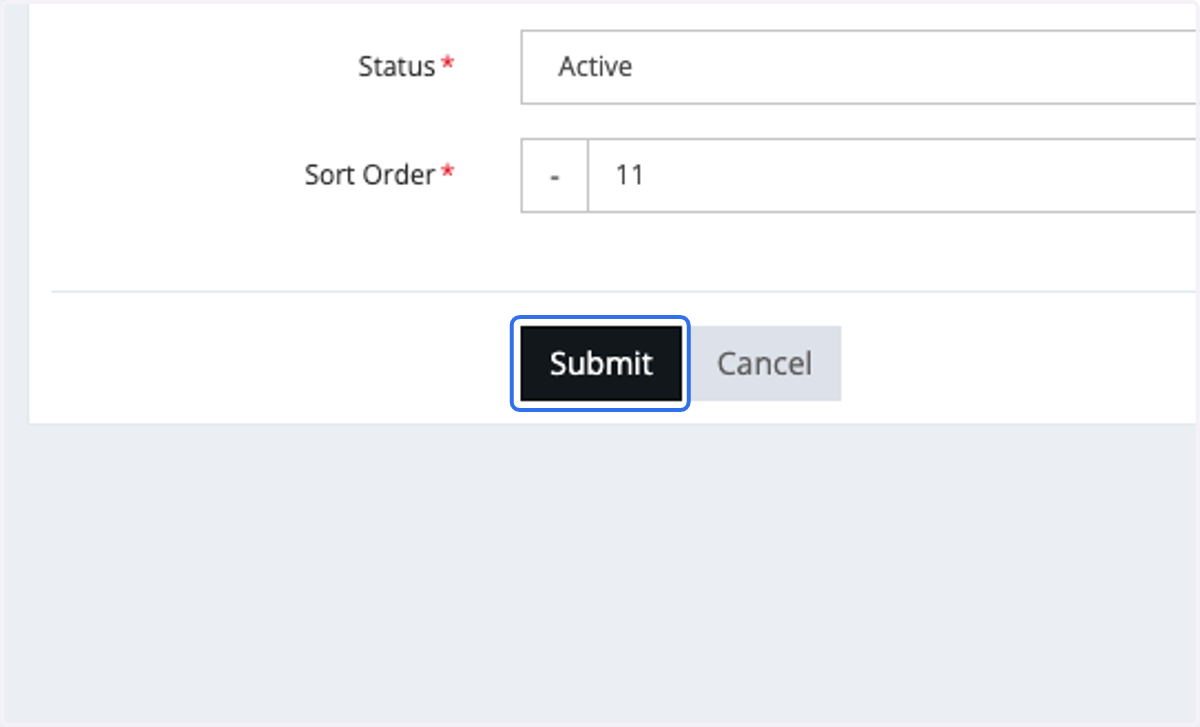1200x727 pixels.
Task: Cancel the form changes
Action: click(765, 363)
